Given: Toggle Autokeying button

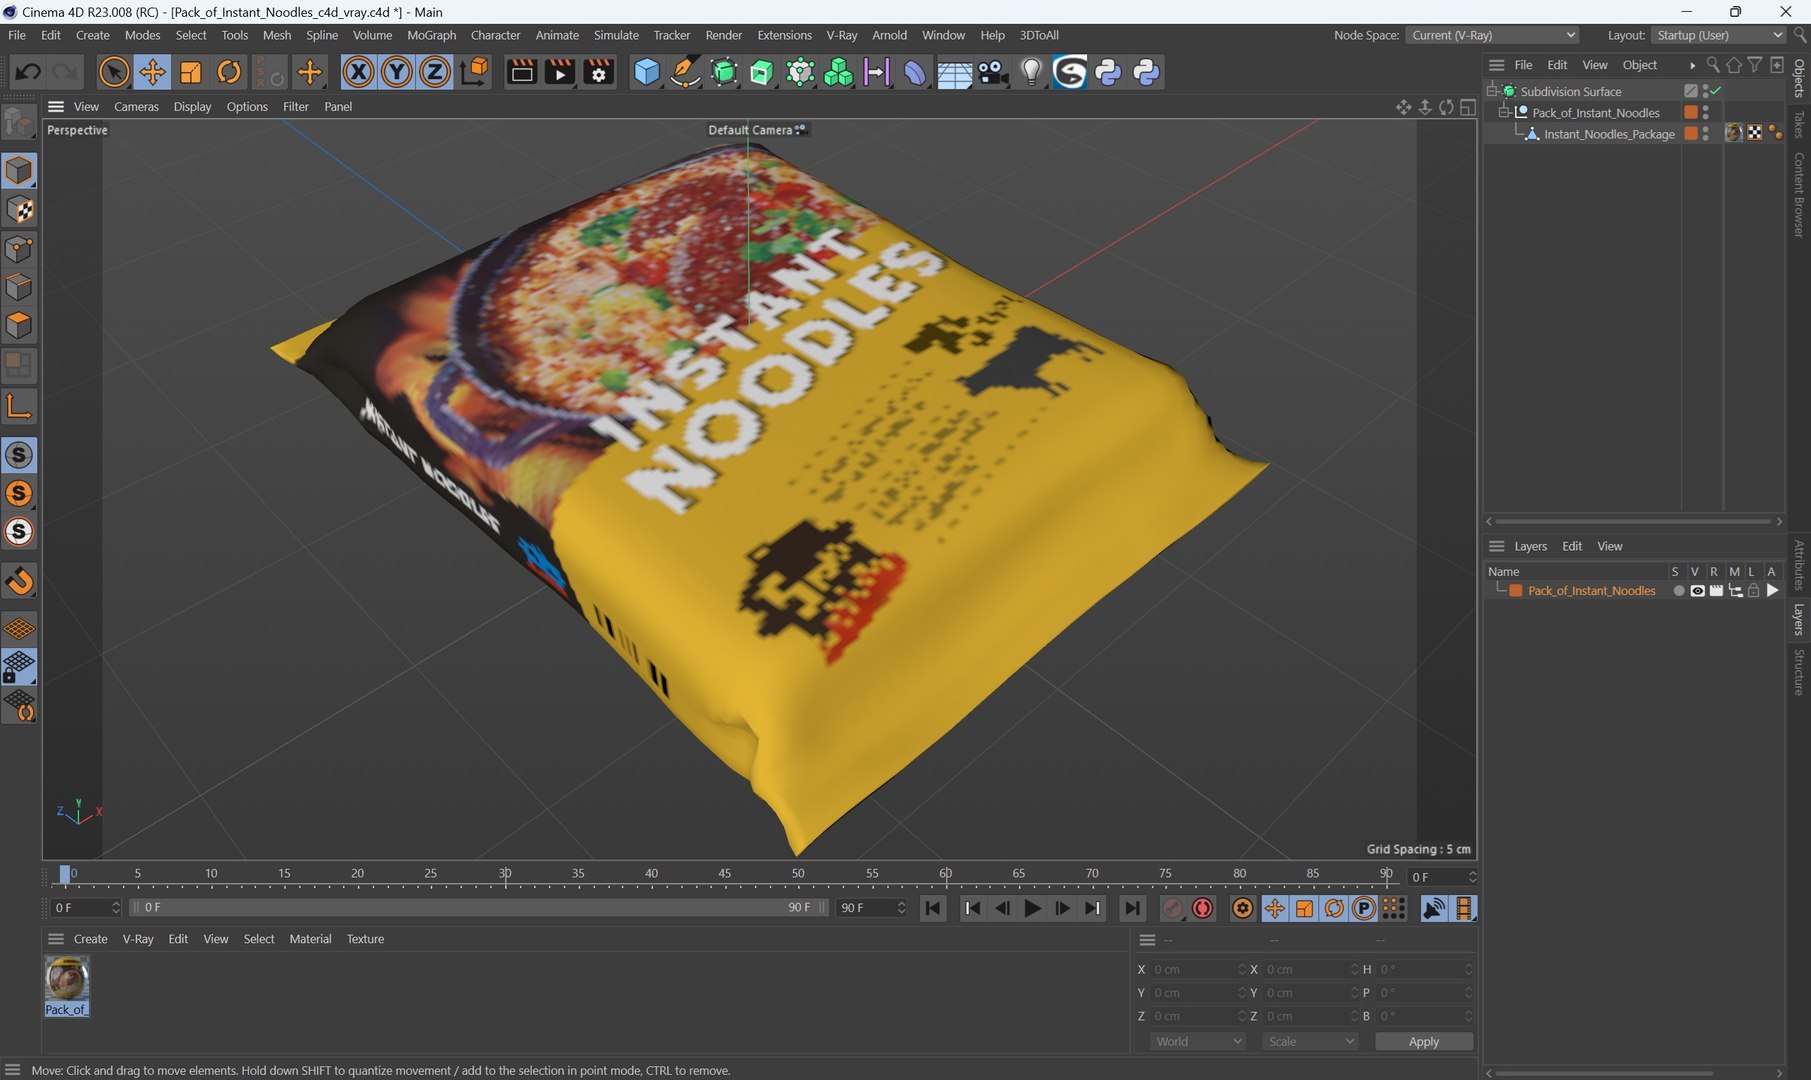Looking at the screenshot, I should [x=1202, y=908].
